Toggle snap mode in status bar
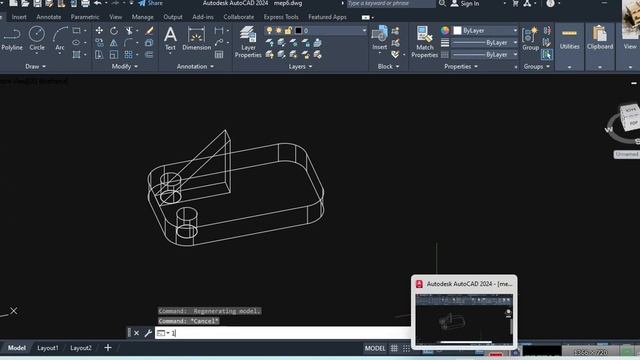640x360 pixels. point(406,348)
